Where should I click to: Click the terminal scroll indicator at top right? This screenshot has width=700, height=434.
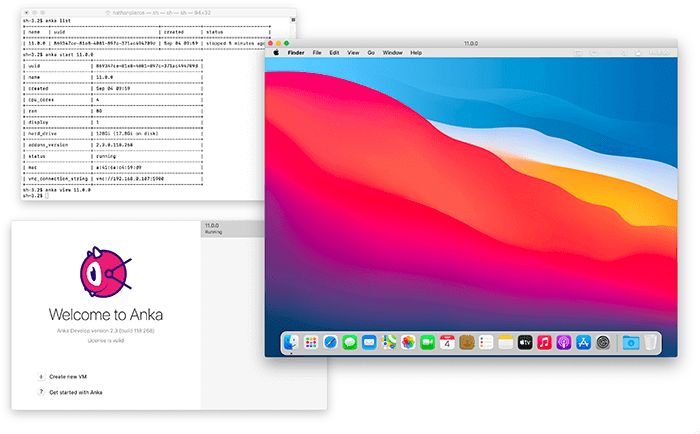tap(293, 20)
